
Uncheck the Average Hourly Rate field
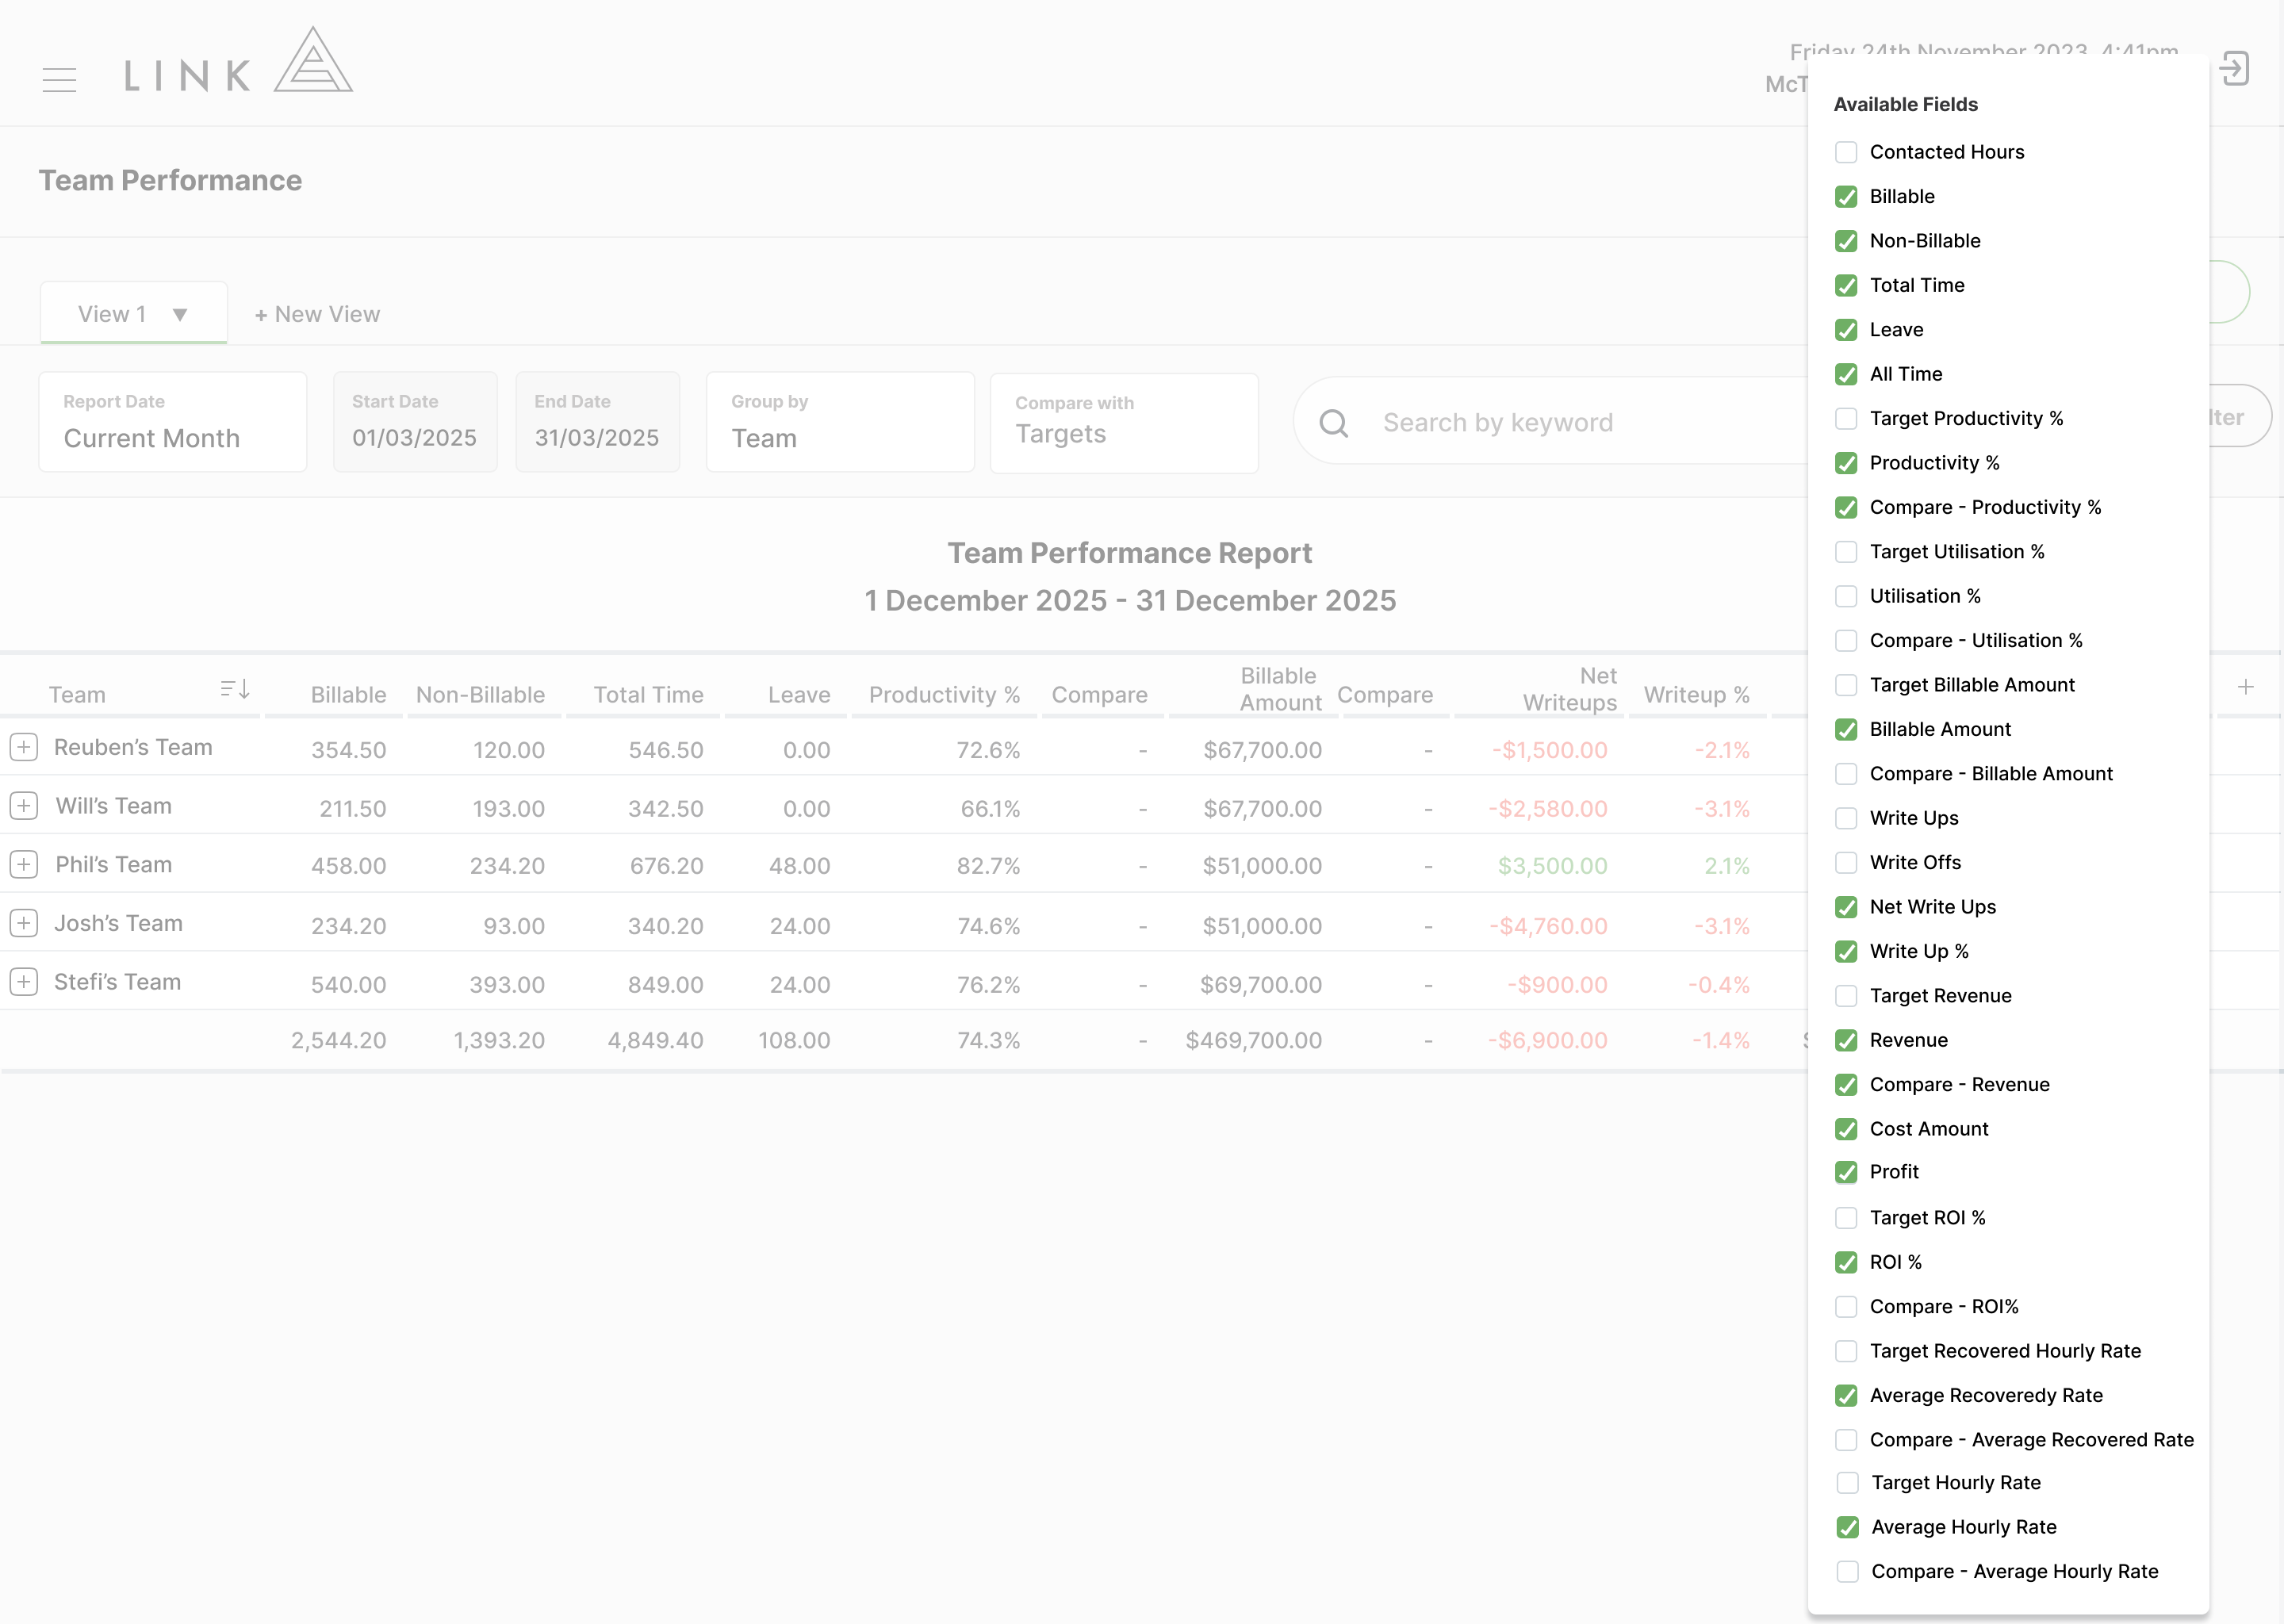pos(1848,1527)
